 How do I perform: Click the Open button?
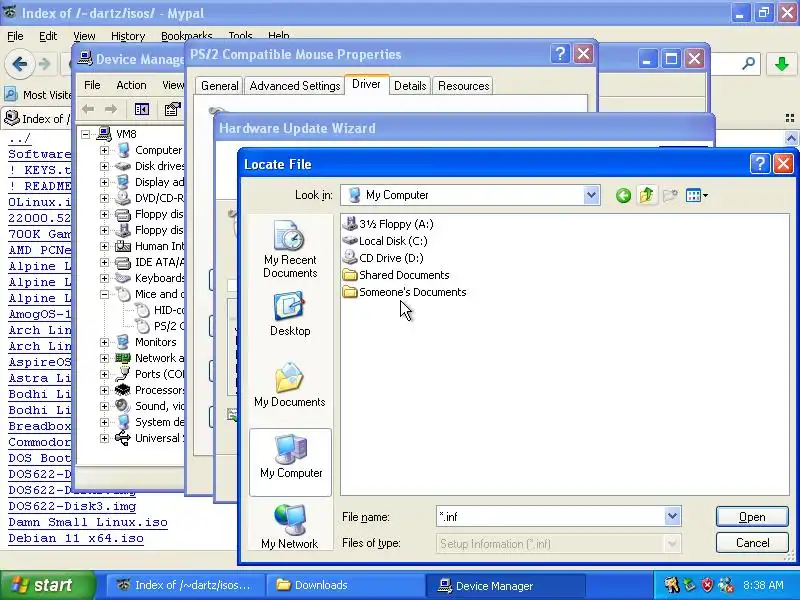click(x=752, y=517)
